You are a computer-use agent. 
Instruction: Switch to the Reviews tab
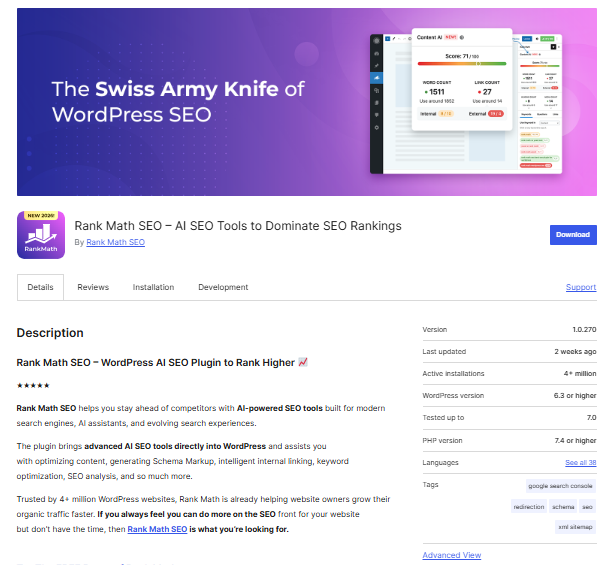coord(93,287)
